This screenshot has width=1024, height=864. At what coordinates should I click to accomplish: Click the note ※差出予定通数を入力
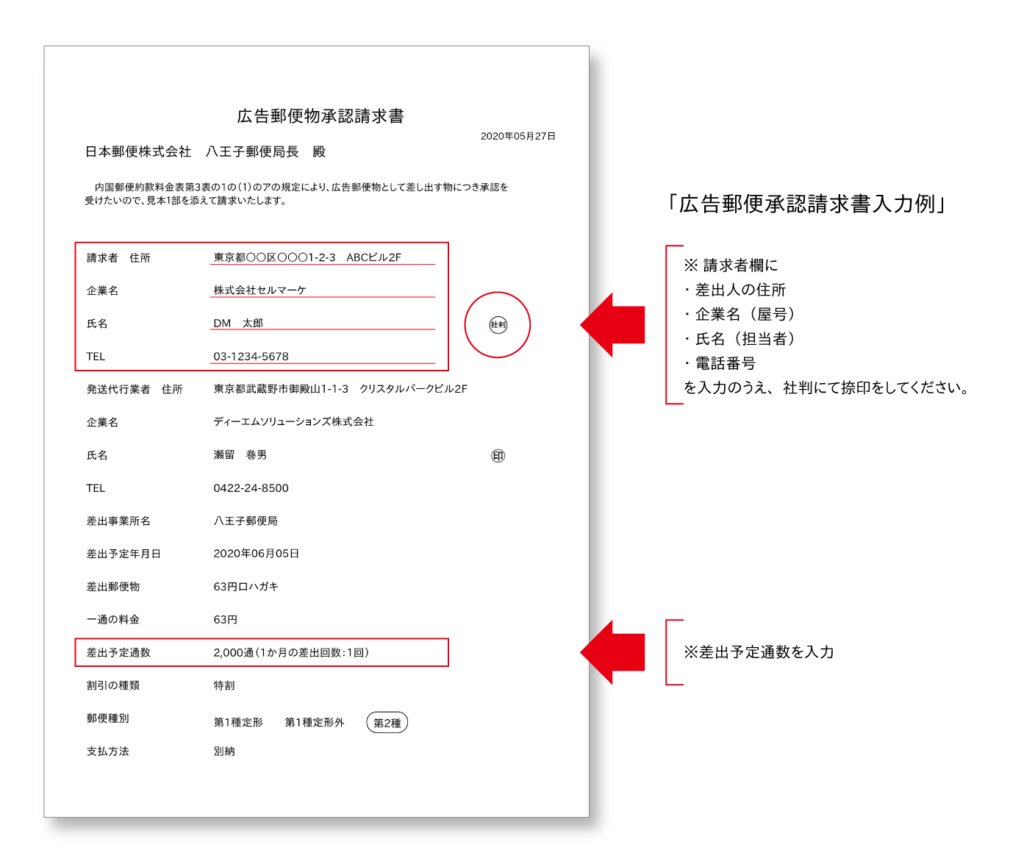[759, 652]
